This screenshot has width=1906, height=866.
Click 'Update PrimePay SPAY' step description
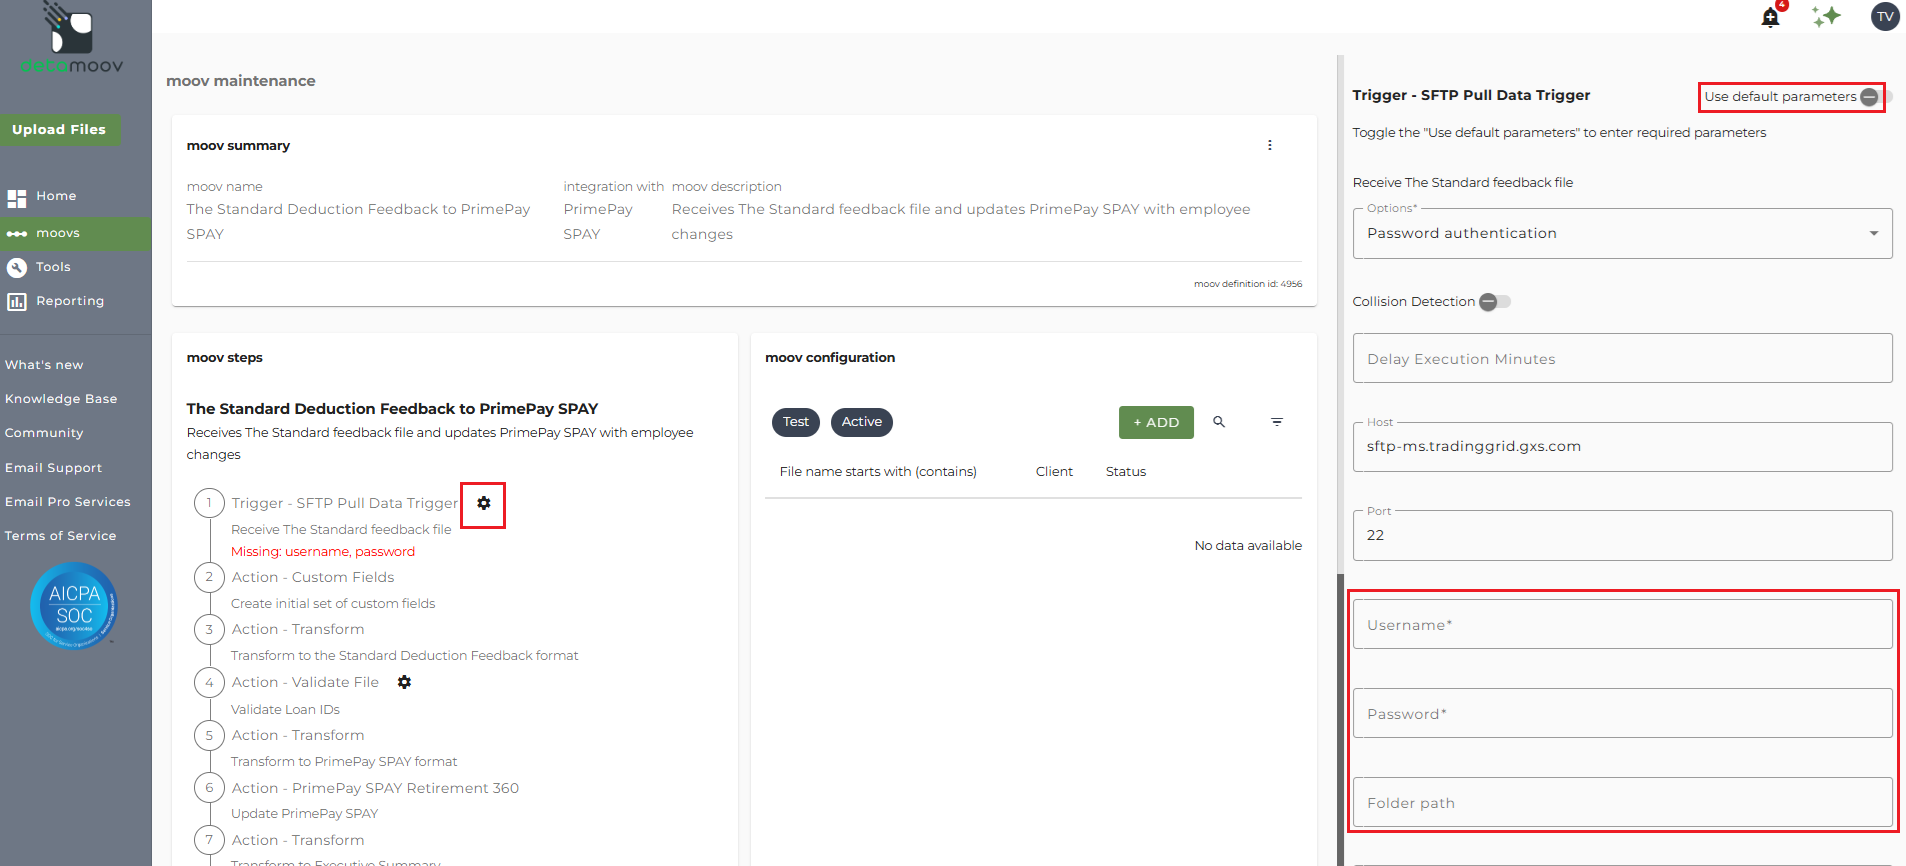click(x=304, y=814)
